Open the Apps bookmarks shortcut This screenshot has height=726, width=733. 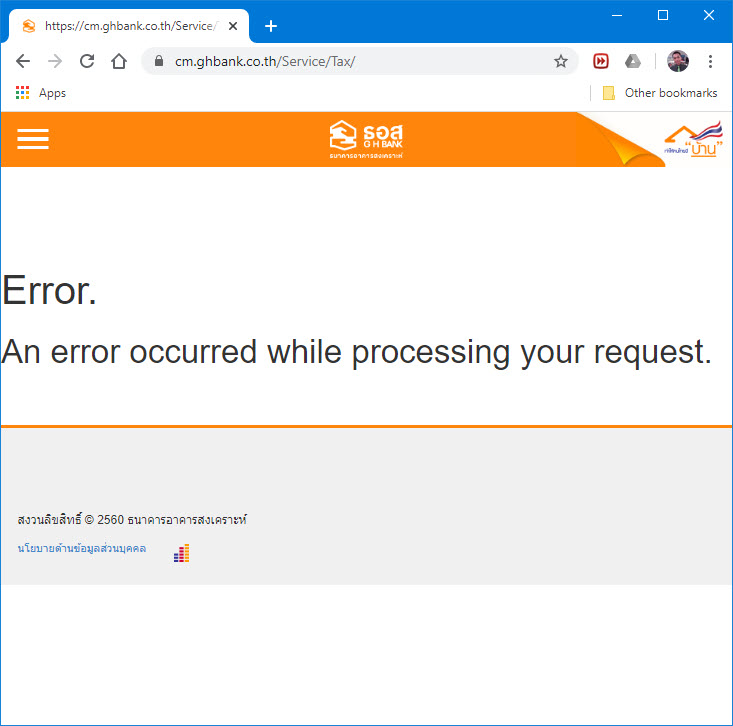(x=41, y=93)
